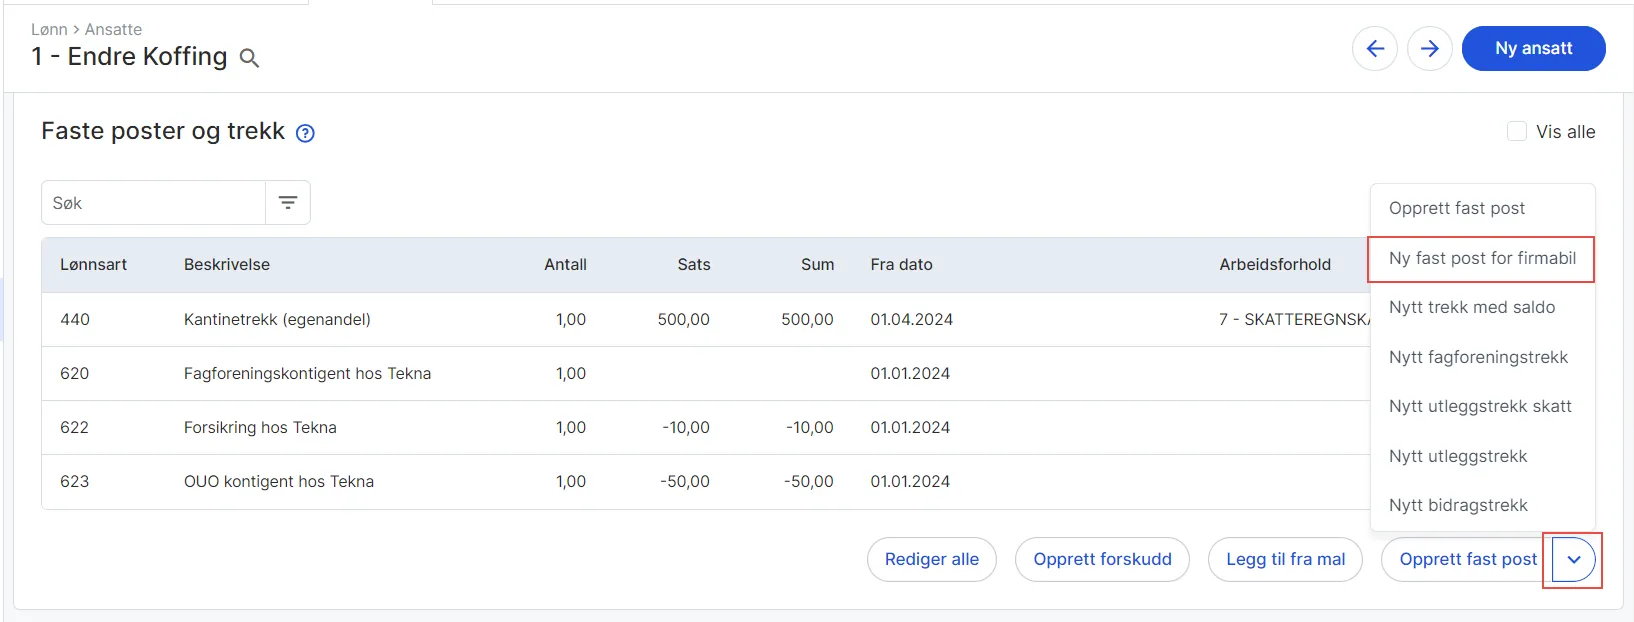Choose Nytt bidragstrekk from dropdown list
1634x622 pixels.
1458,505
